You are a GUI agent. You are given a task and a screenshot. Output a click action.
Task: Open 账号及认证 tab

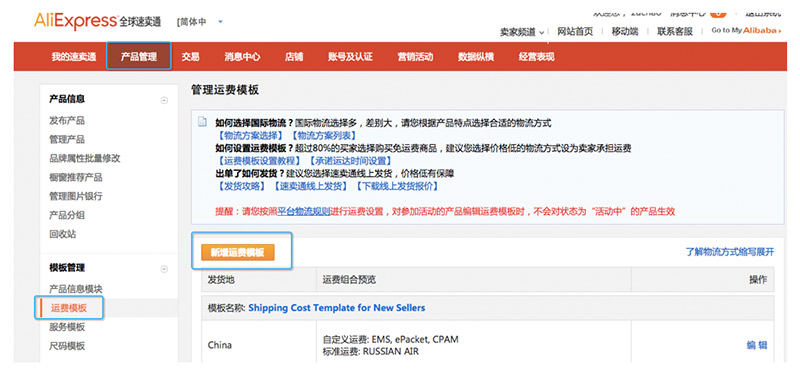(x=350, y=57)
